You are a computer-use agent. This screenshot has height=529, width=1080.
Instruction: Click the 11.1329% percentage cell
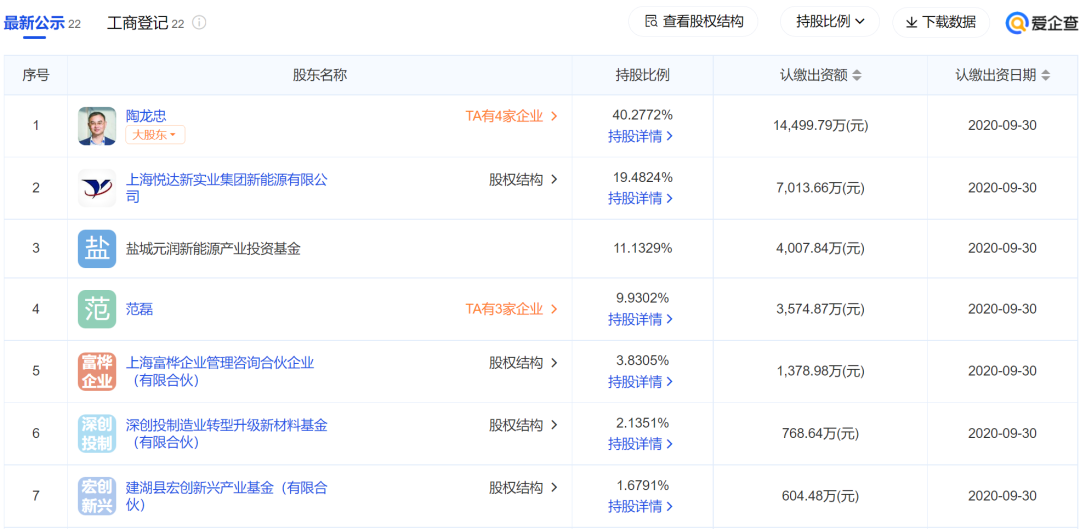click(643, 248)
